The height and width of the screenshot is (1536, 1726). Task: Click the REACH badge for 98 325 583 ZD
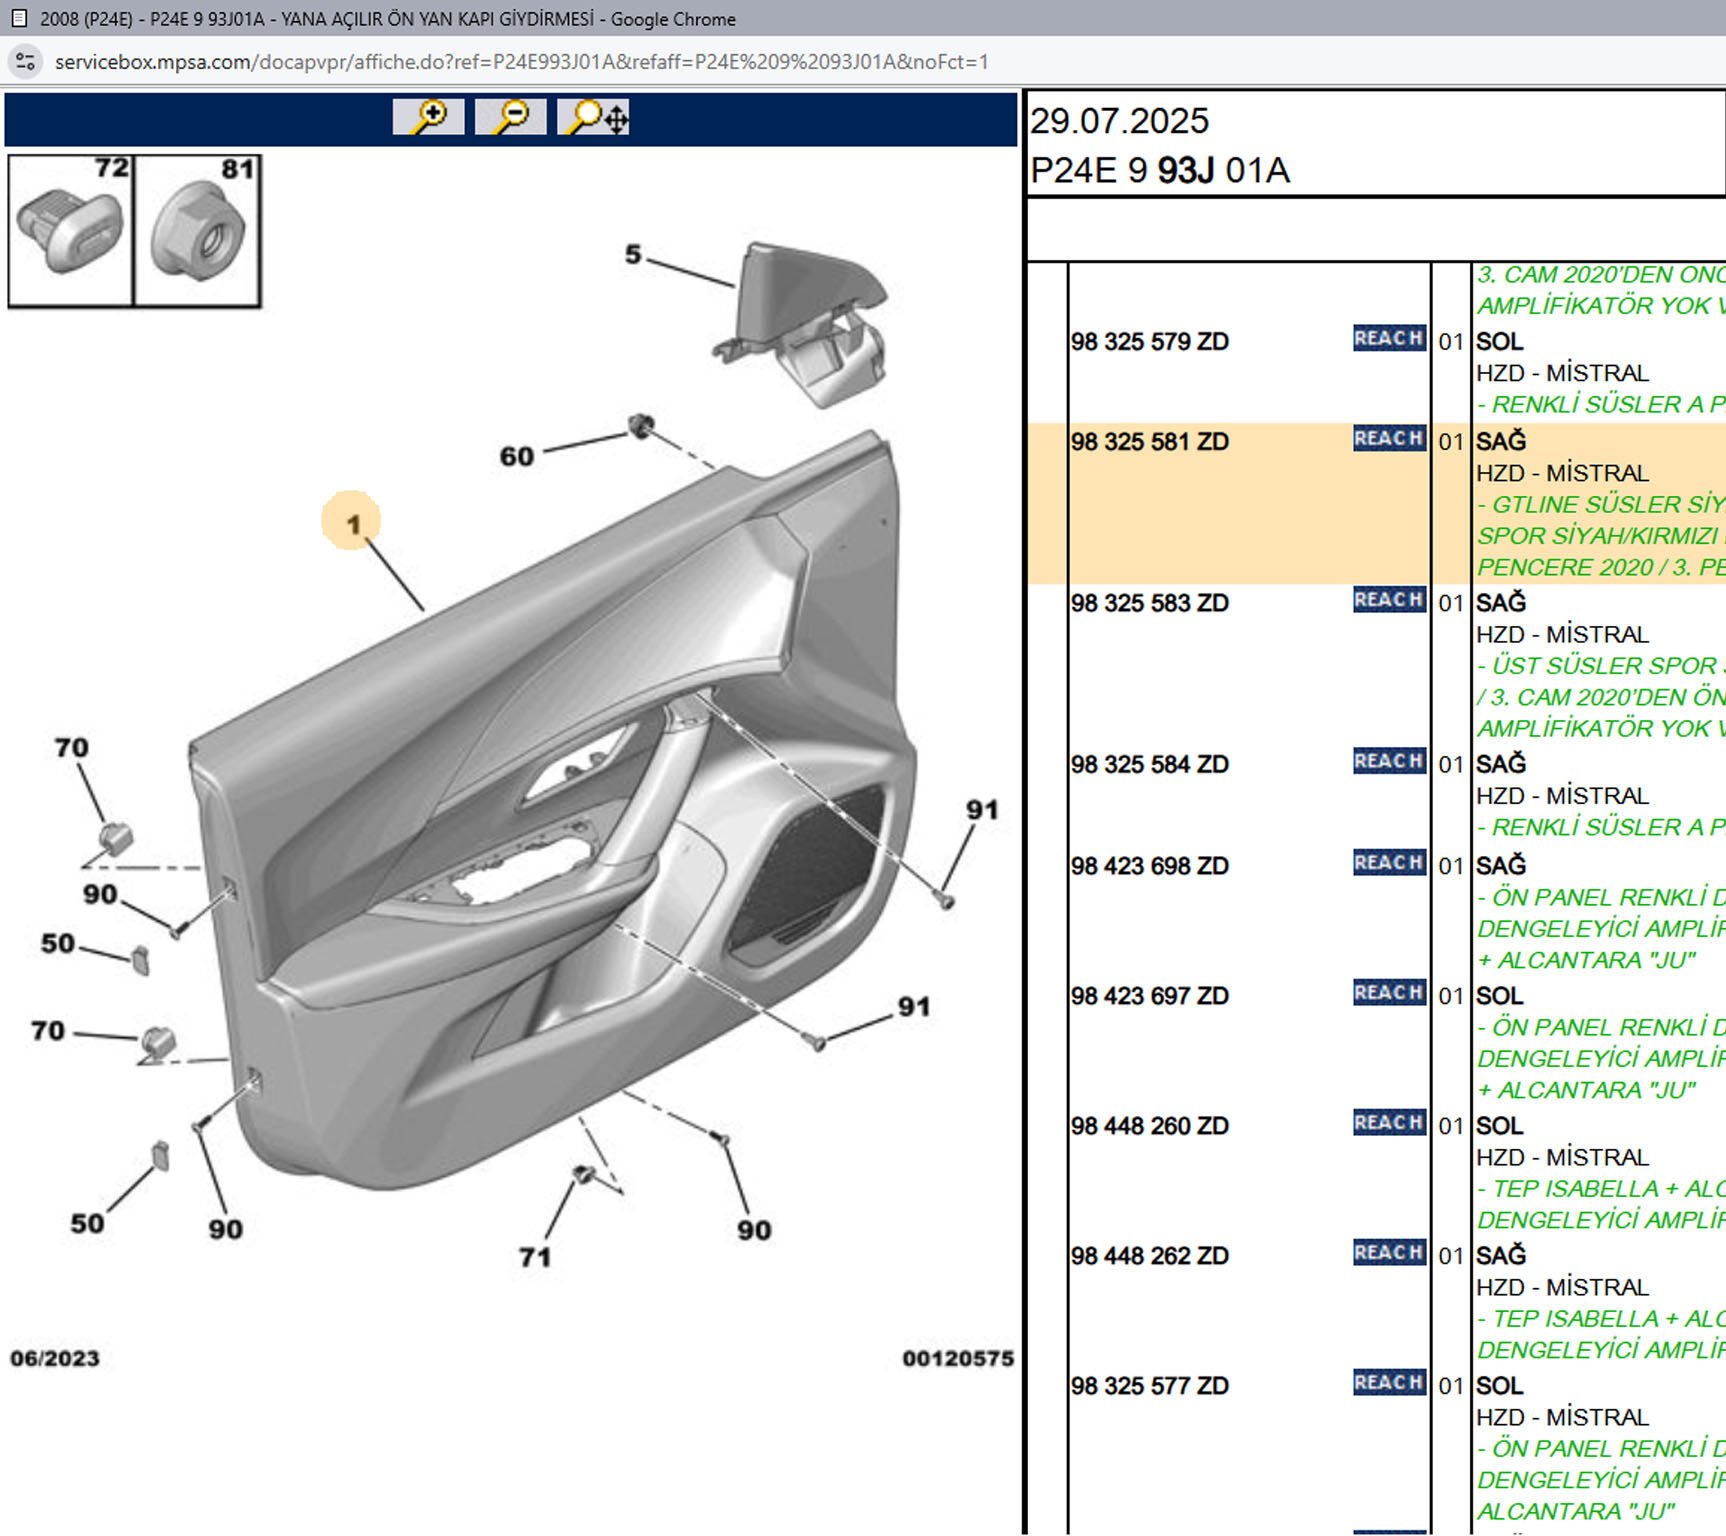coord(1388,600)
